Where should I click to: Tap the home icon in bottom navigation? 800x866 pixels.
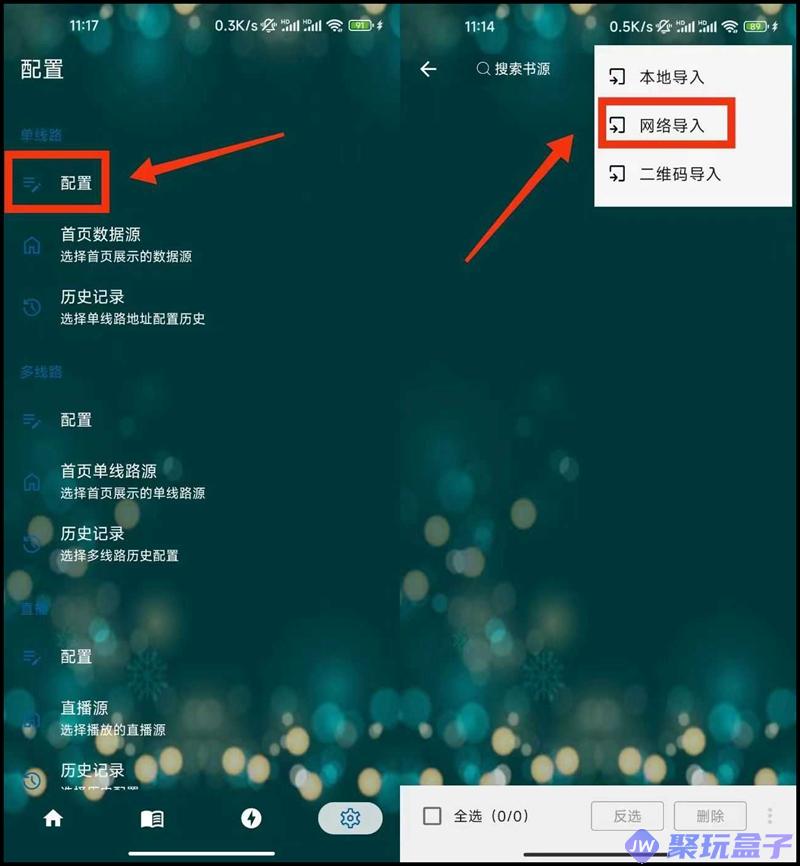pos(53,818)
